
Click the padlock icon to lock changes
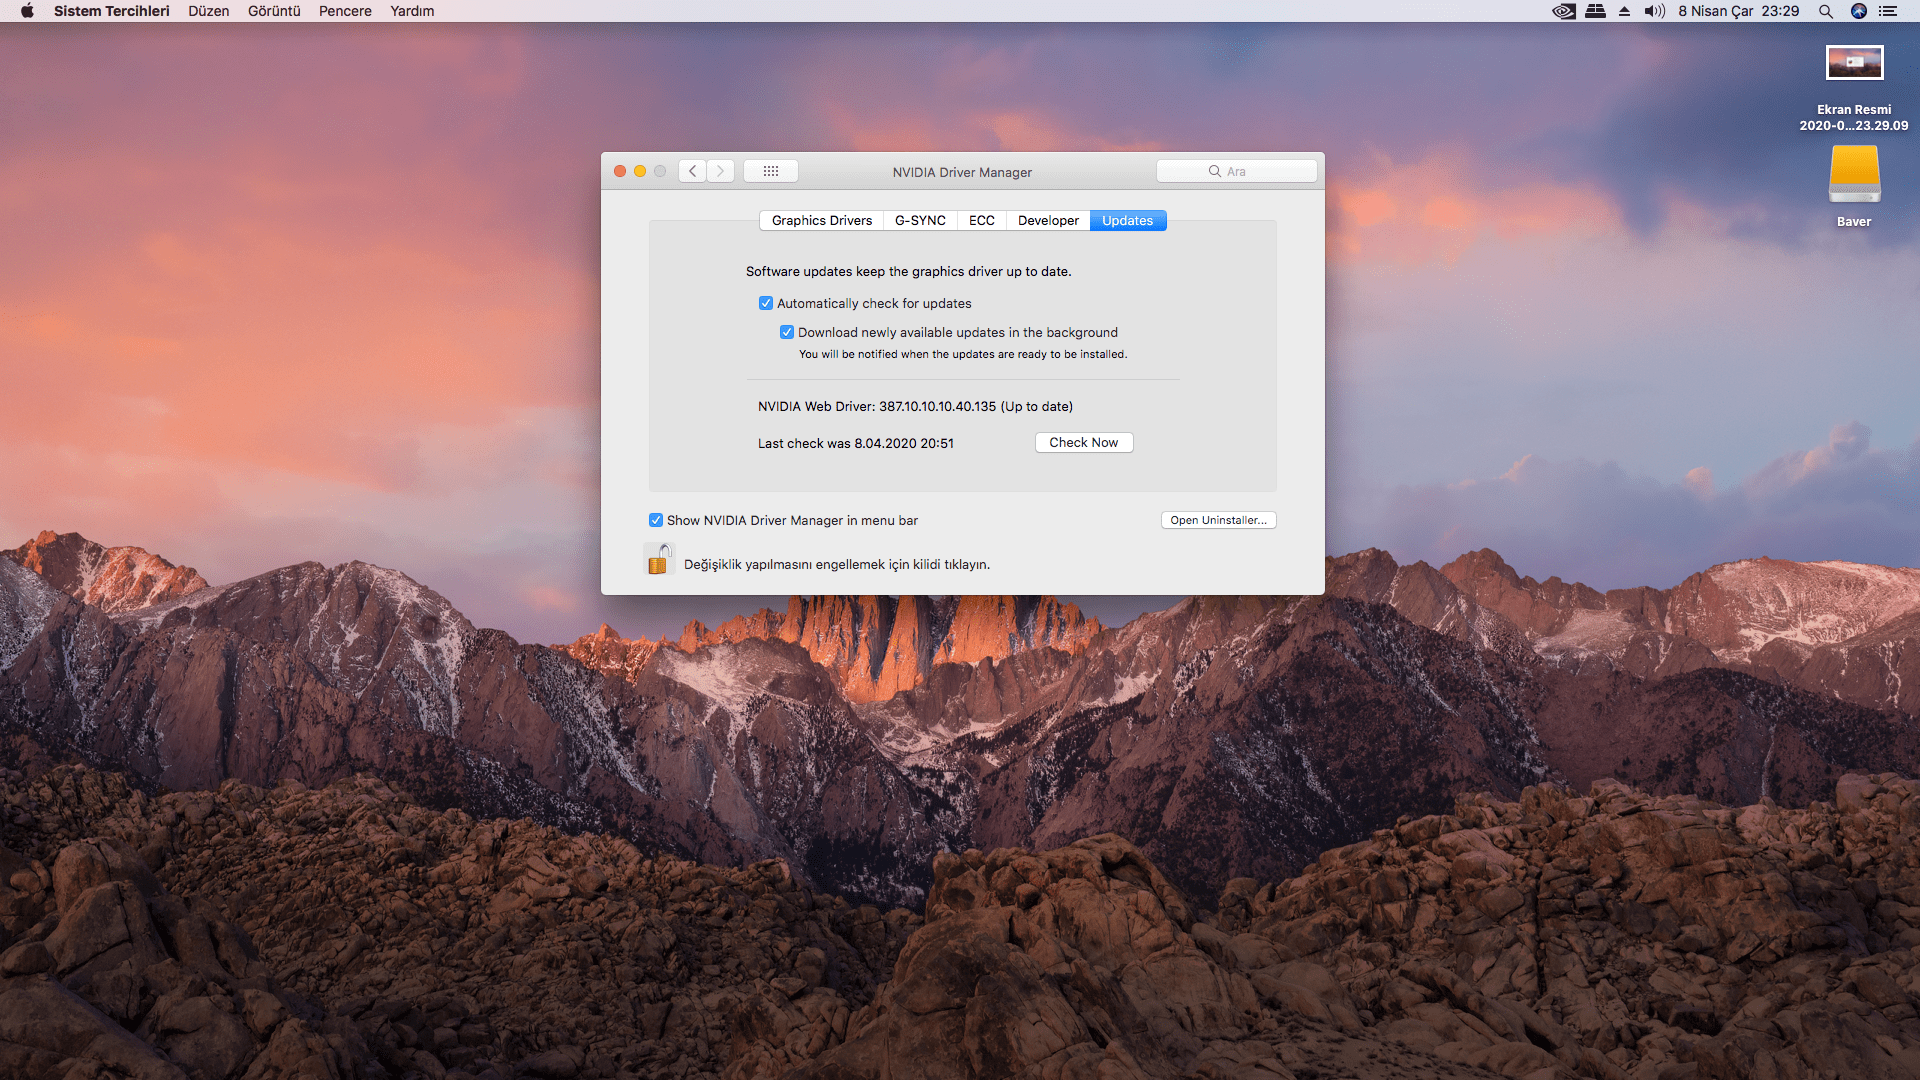pos(658,560)
